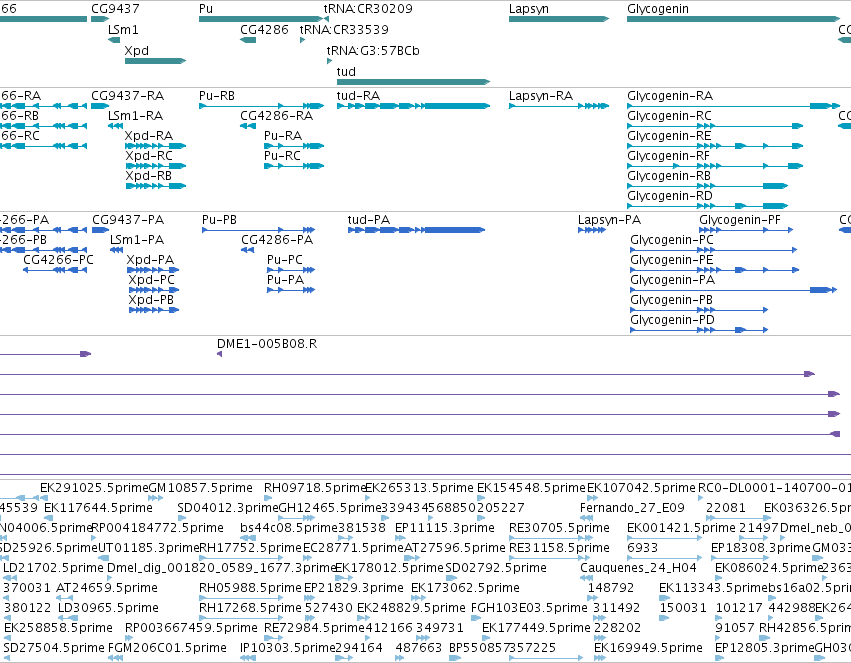
Task: Select the Glycogenin-PF protein label
Action: coord(740,220)
